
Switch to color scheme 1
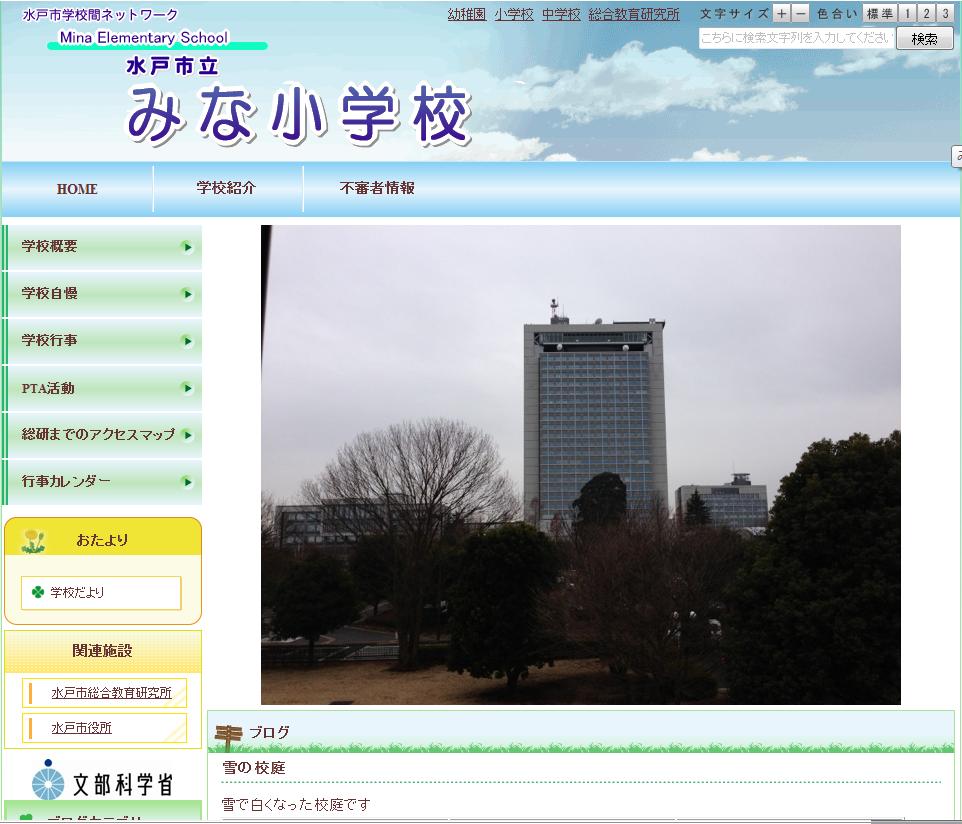coord(907,13)
